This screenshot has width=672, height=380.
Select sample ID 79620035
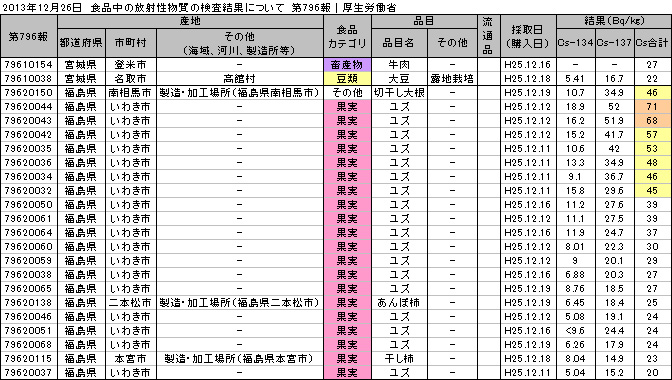tap(28, 149)
